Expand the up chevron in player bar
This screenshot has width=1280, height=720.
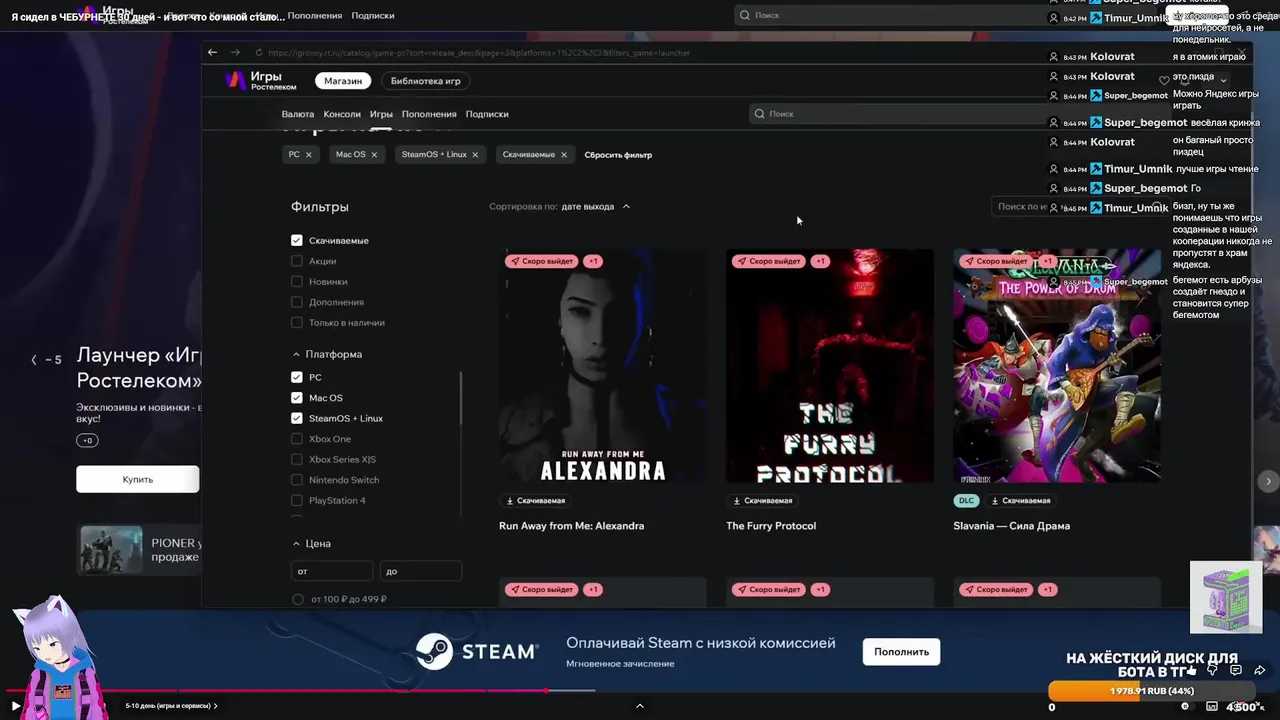pos(640,706)
